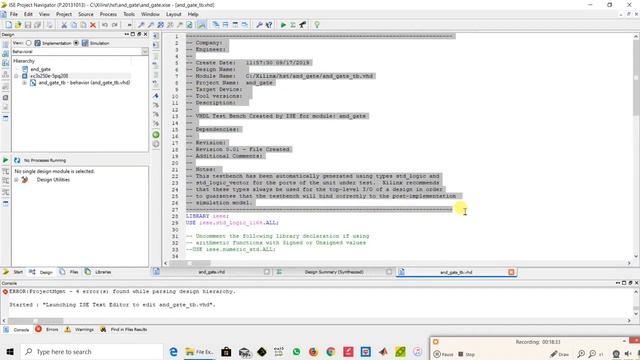Screen dimensions: 640x360
Task: Open the Tools menu
Action: pos(129,14)
